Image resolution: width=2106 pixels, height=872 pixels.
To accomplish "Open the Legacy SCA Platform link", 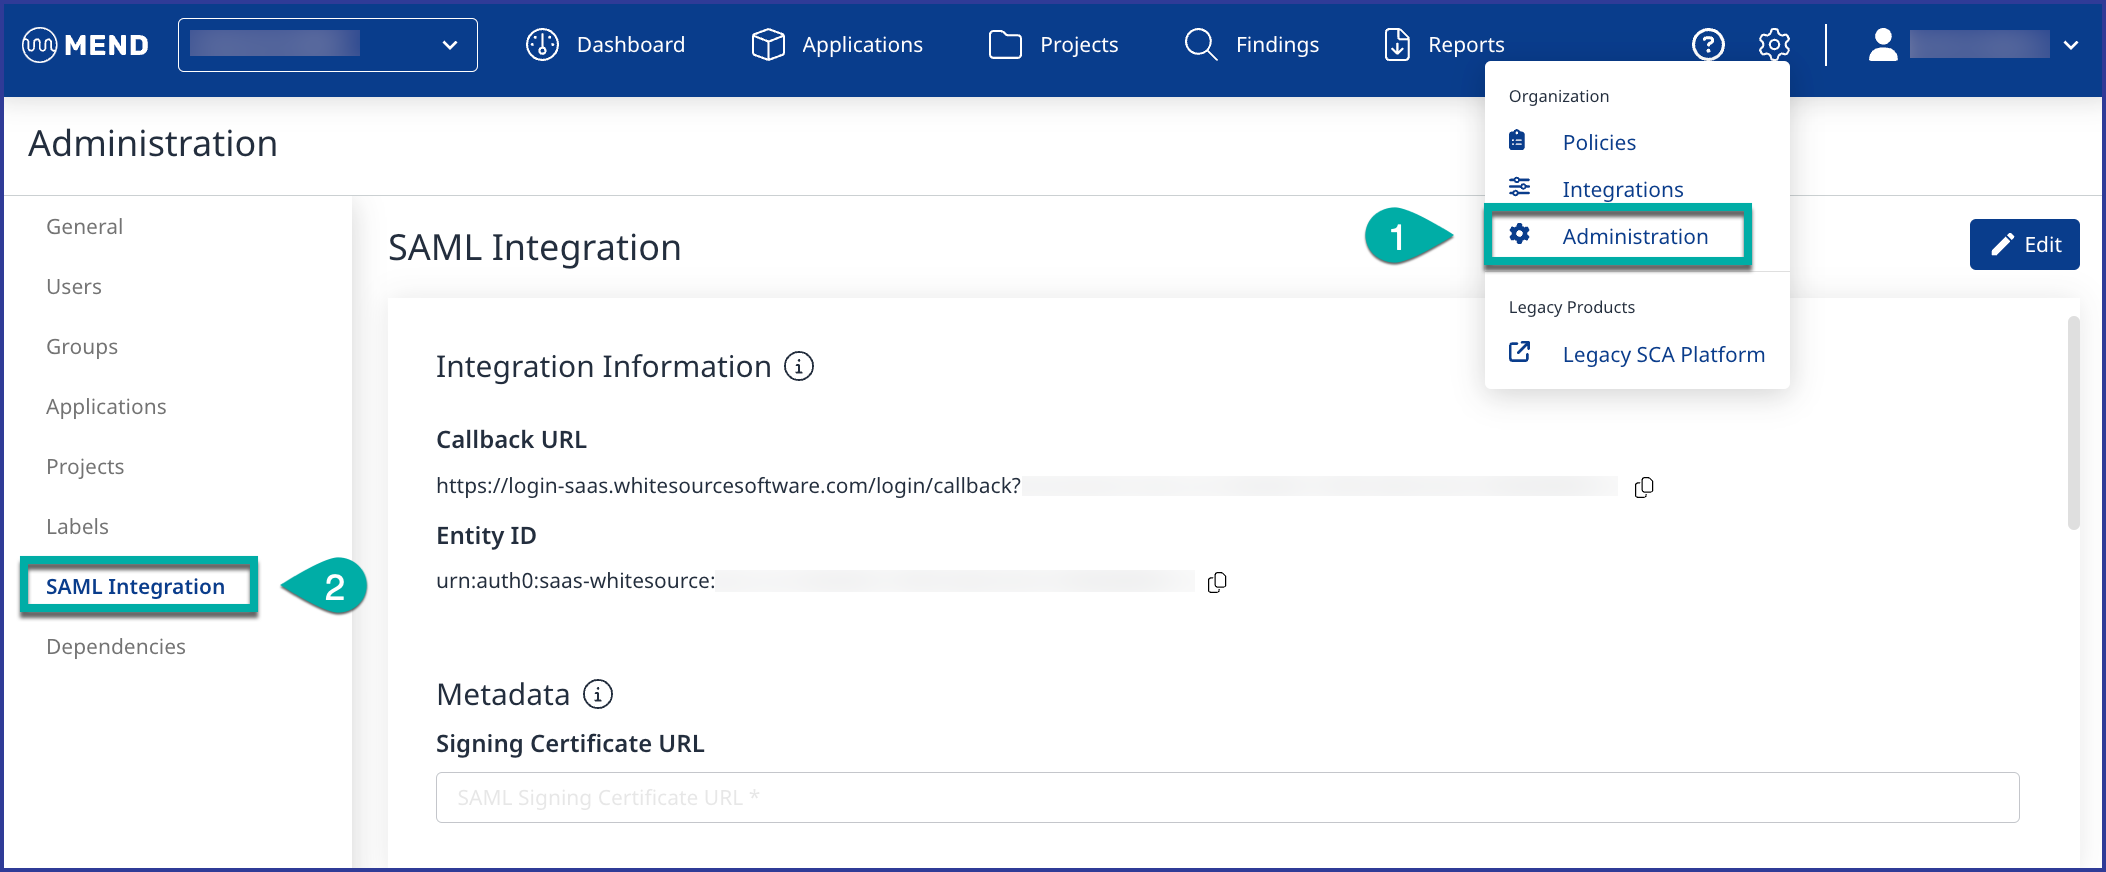I will pos(1662,354).
